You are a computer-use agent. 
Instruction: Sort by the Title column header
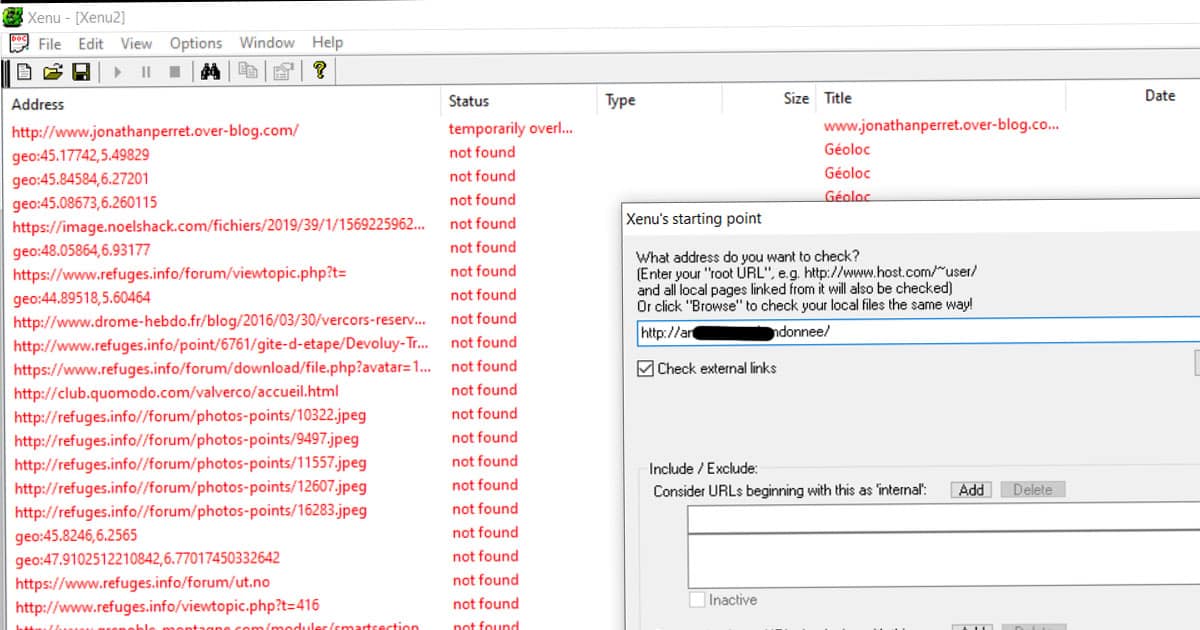pos(838,98)
